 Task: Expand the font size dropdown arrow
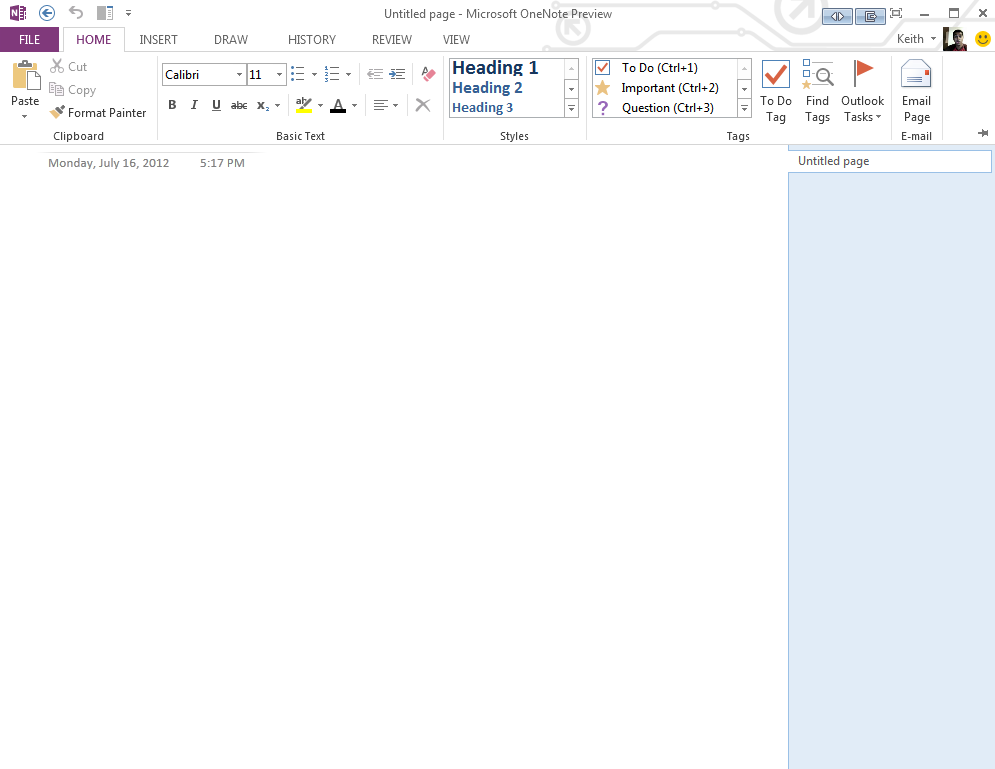click(x=279, y=75)
